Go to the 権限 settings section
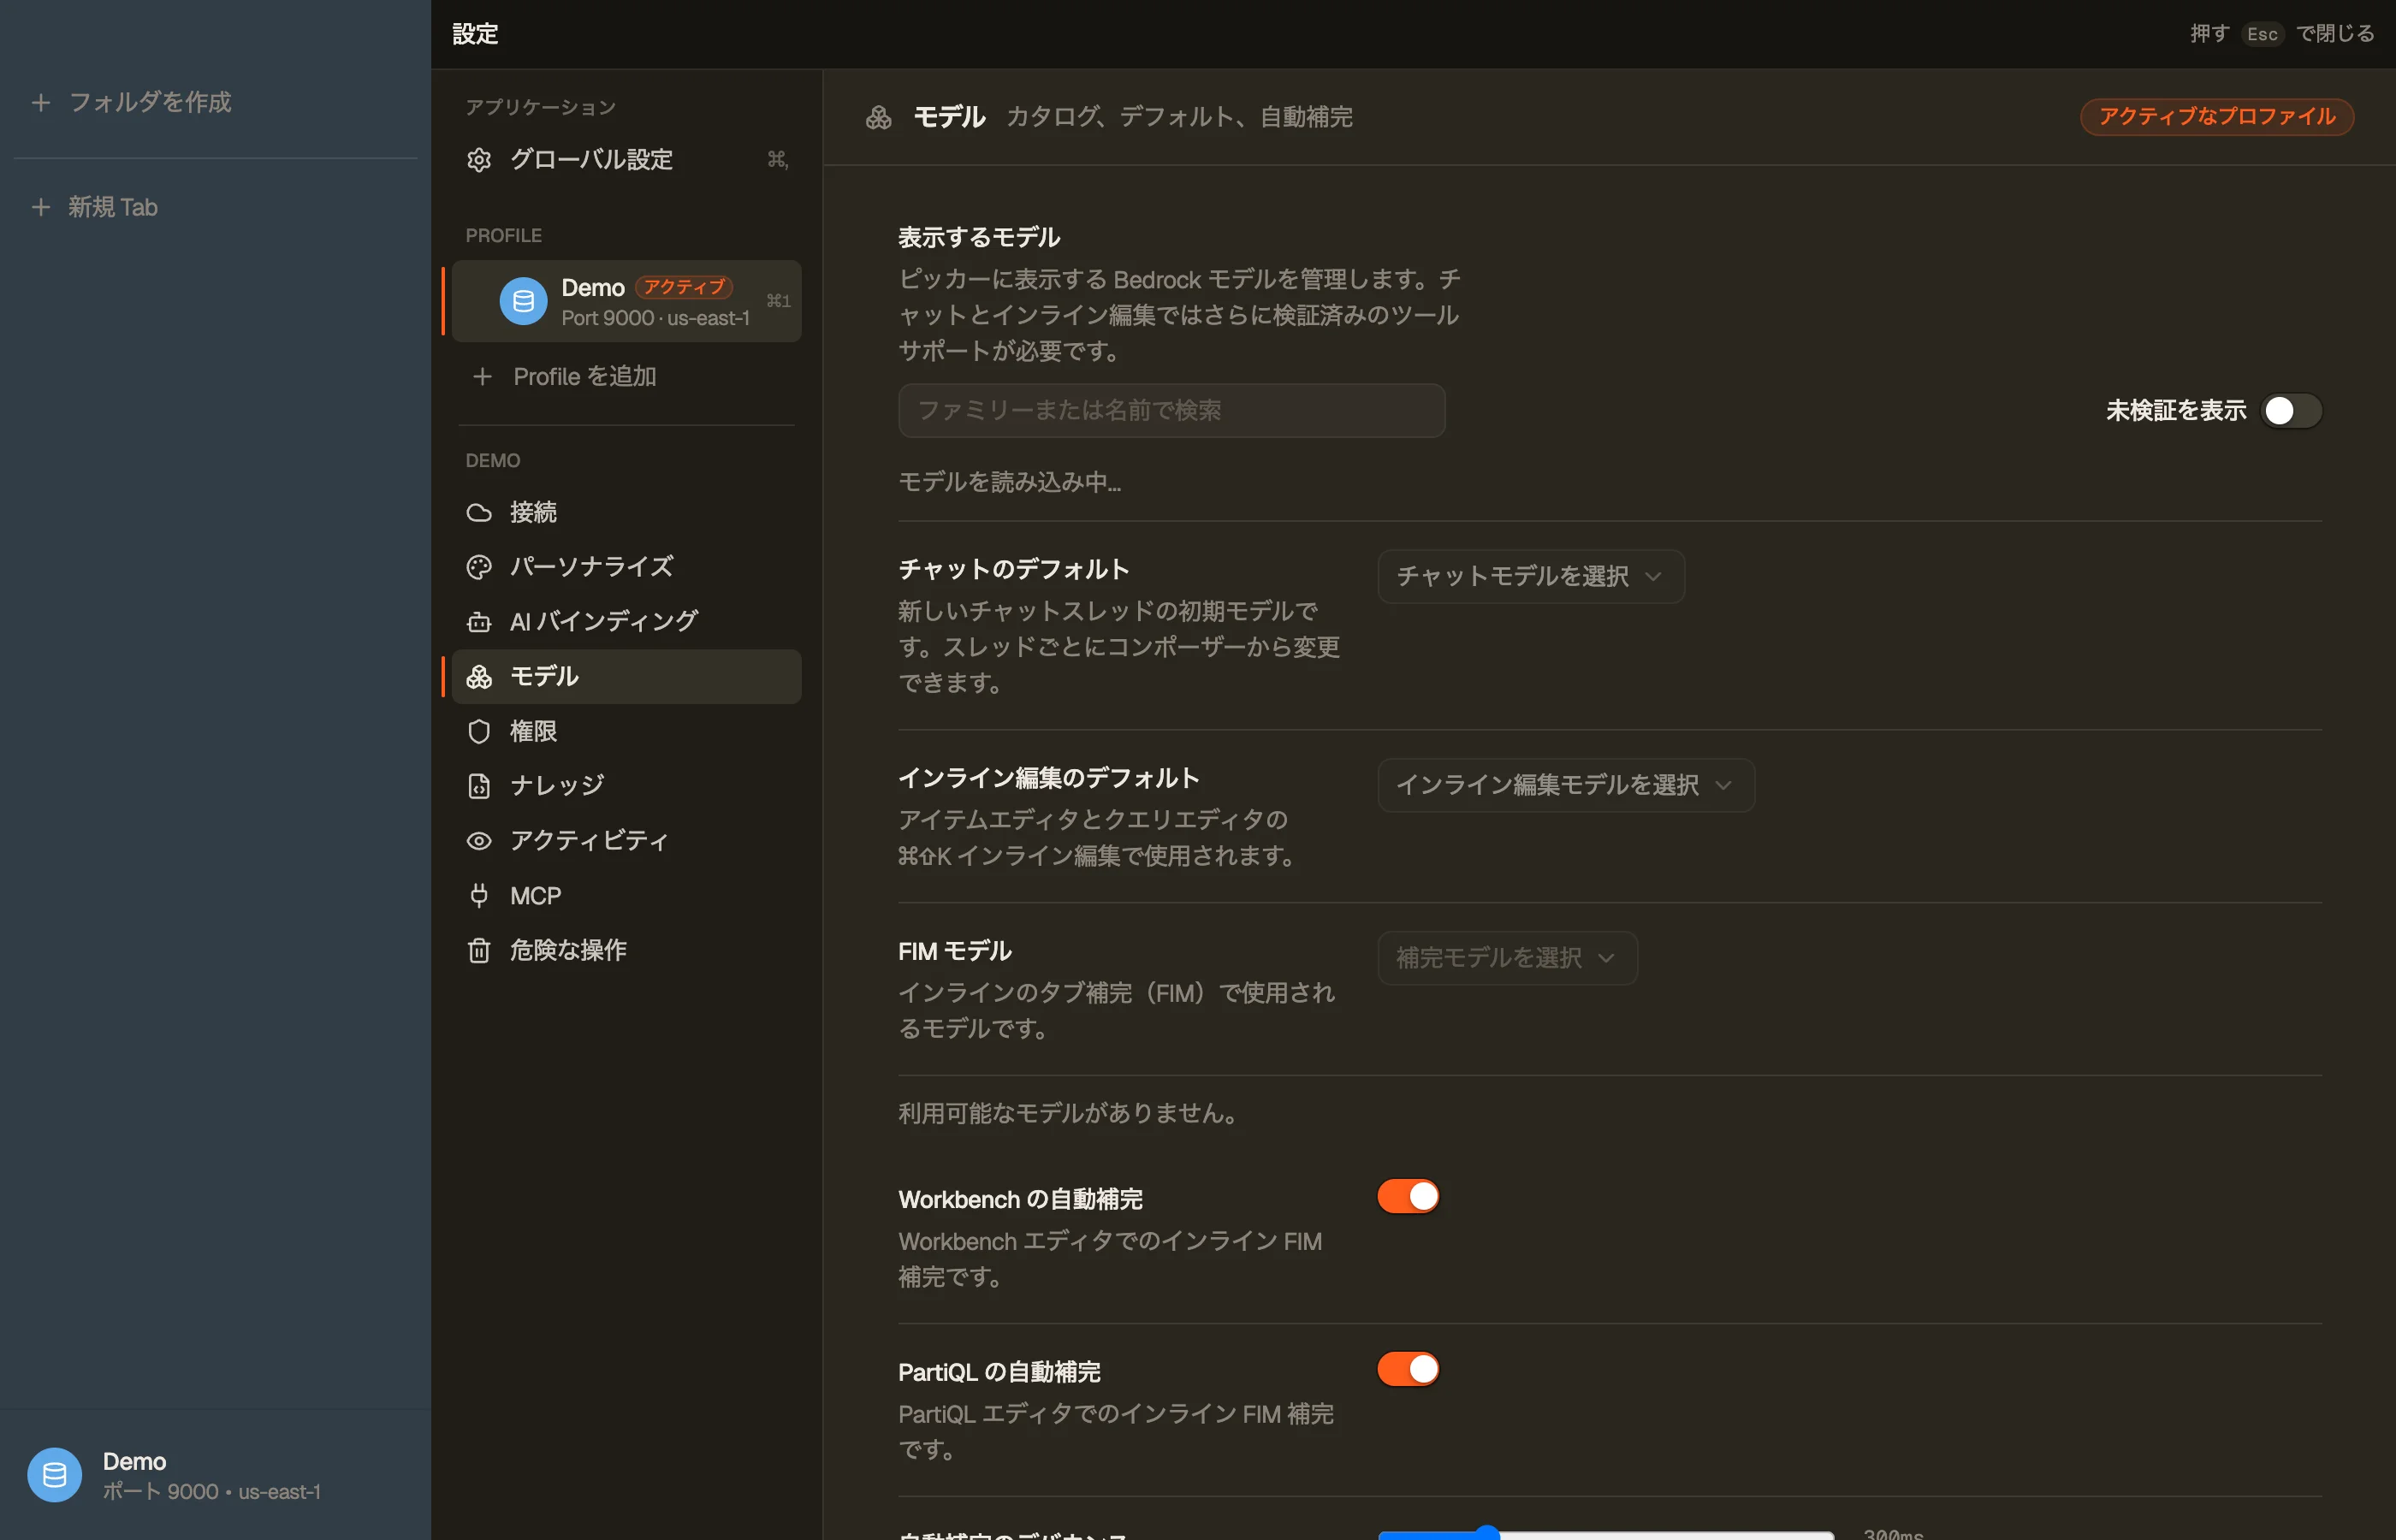Screen dimensions: 2396x1540 [x=626, y=732]
